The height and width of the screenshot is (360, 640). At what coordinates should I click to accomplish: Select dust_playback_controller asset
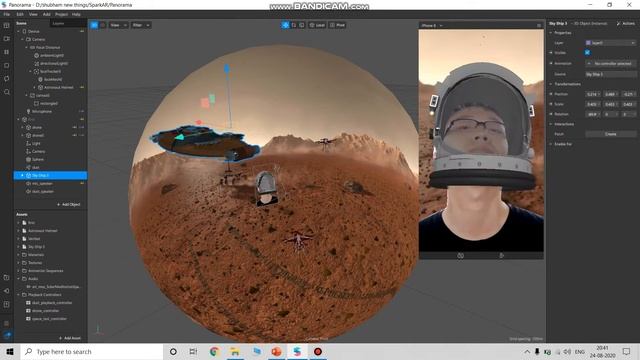click(49, 302)
